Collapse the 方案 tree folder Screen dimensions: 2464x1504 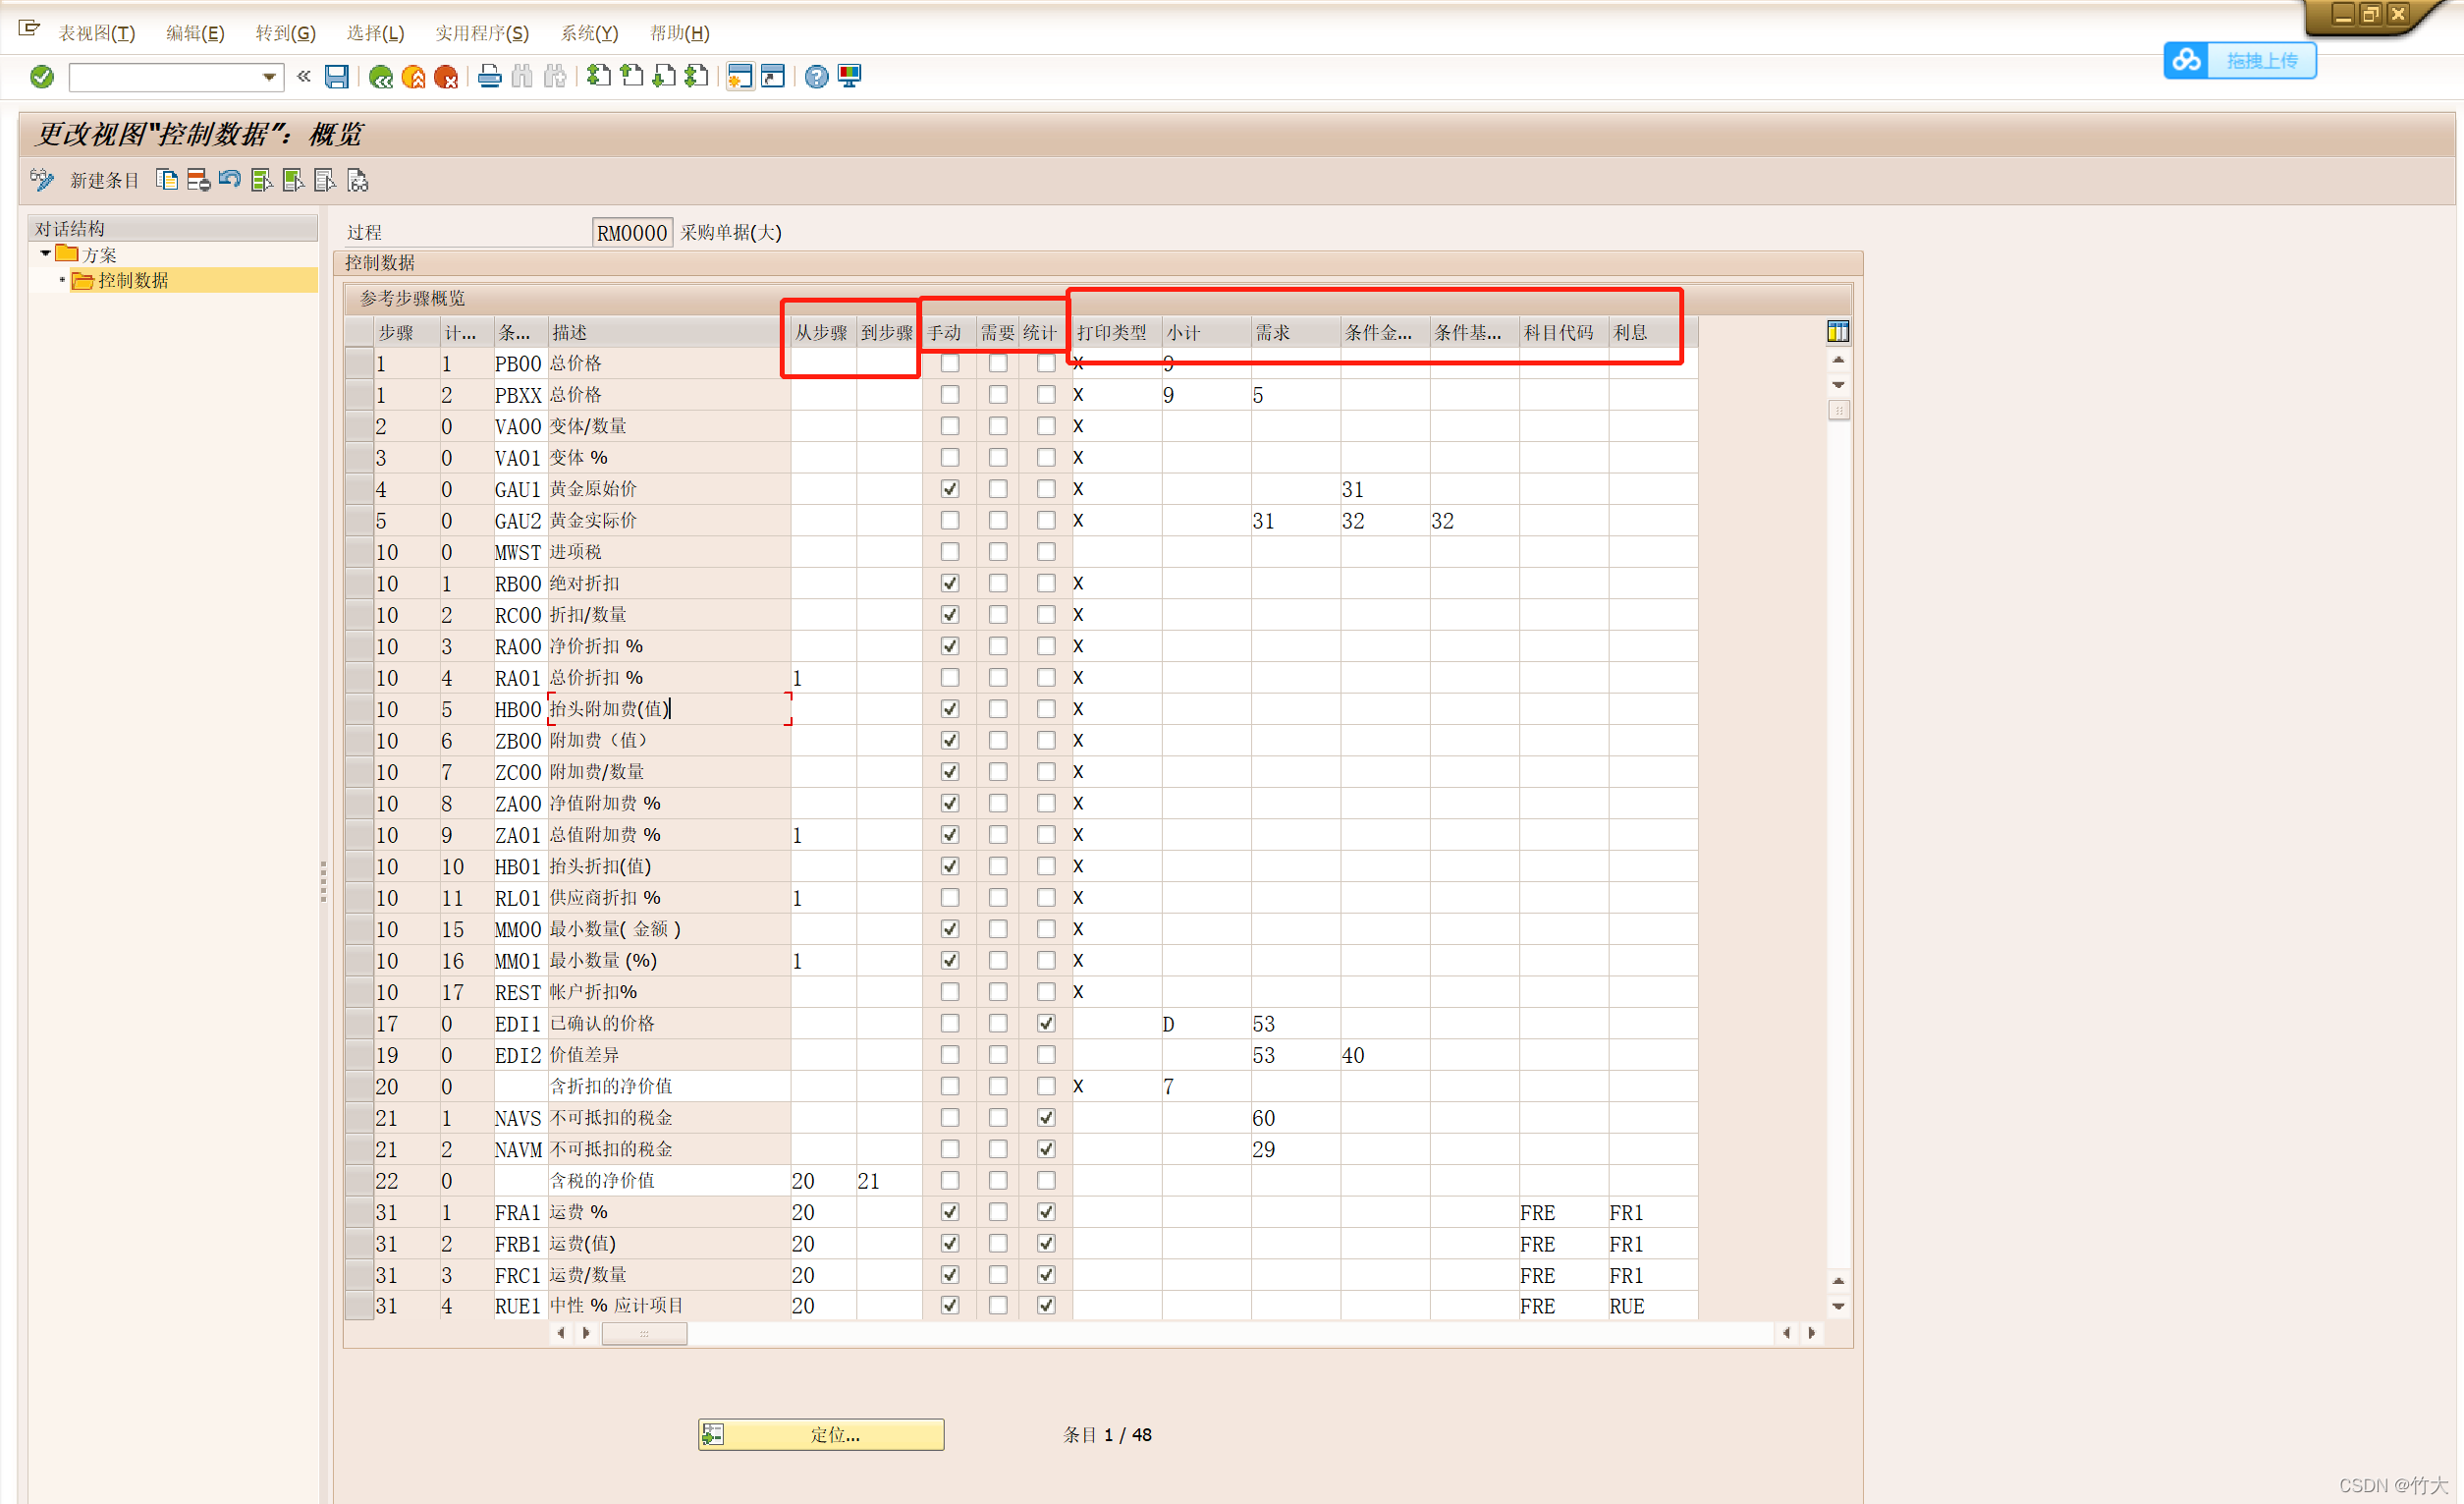45,254
